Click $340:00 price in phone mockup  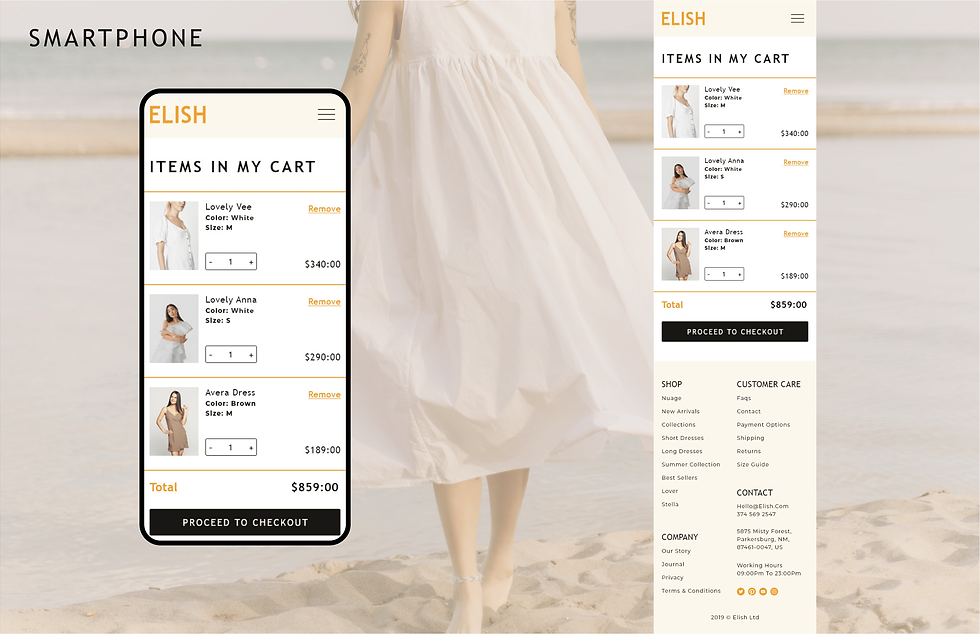(x=322, y=264)
